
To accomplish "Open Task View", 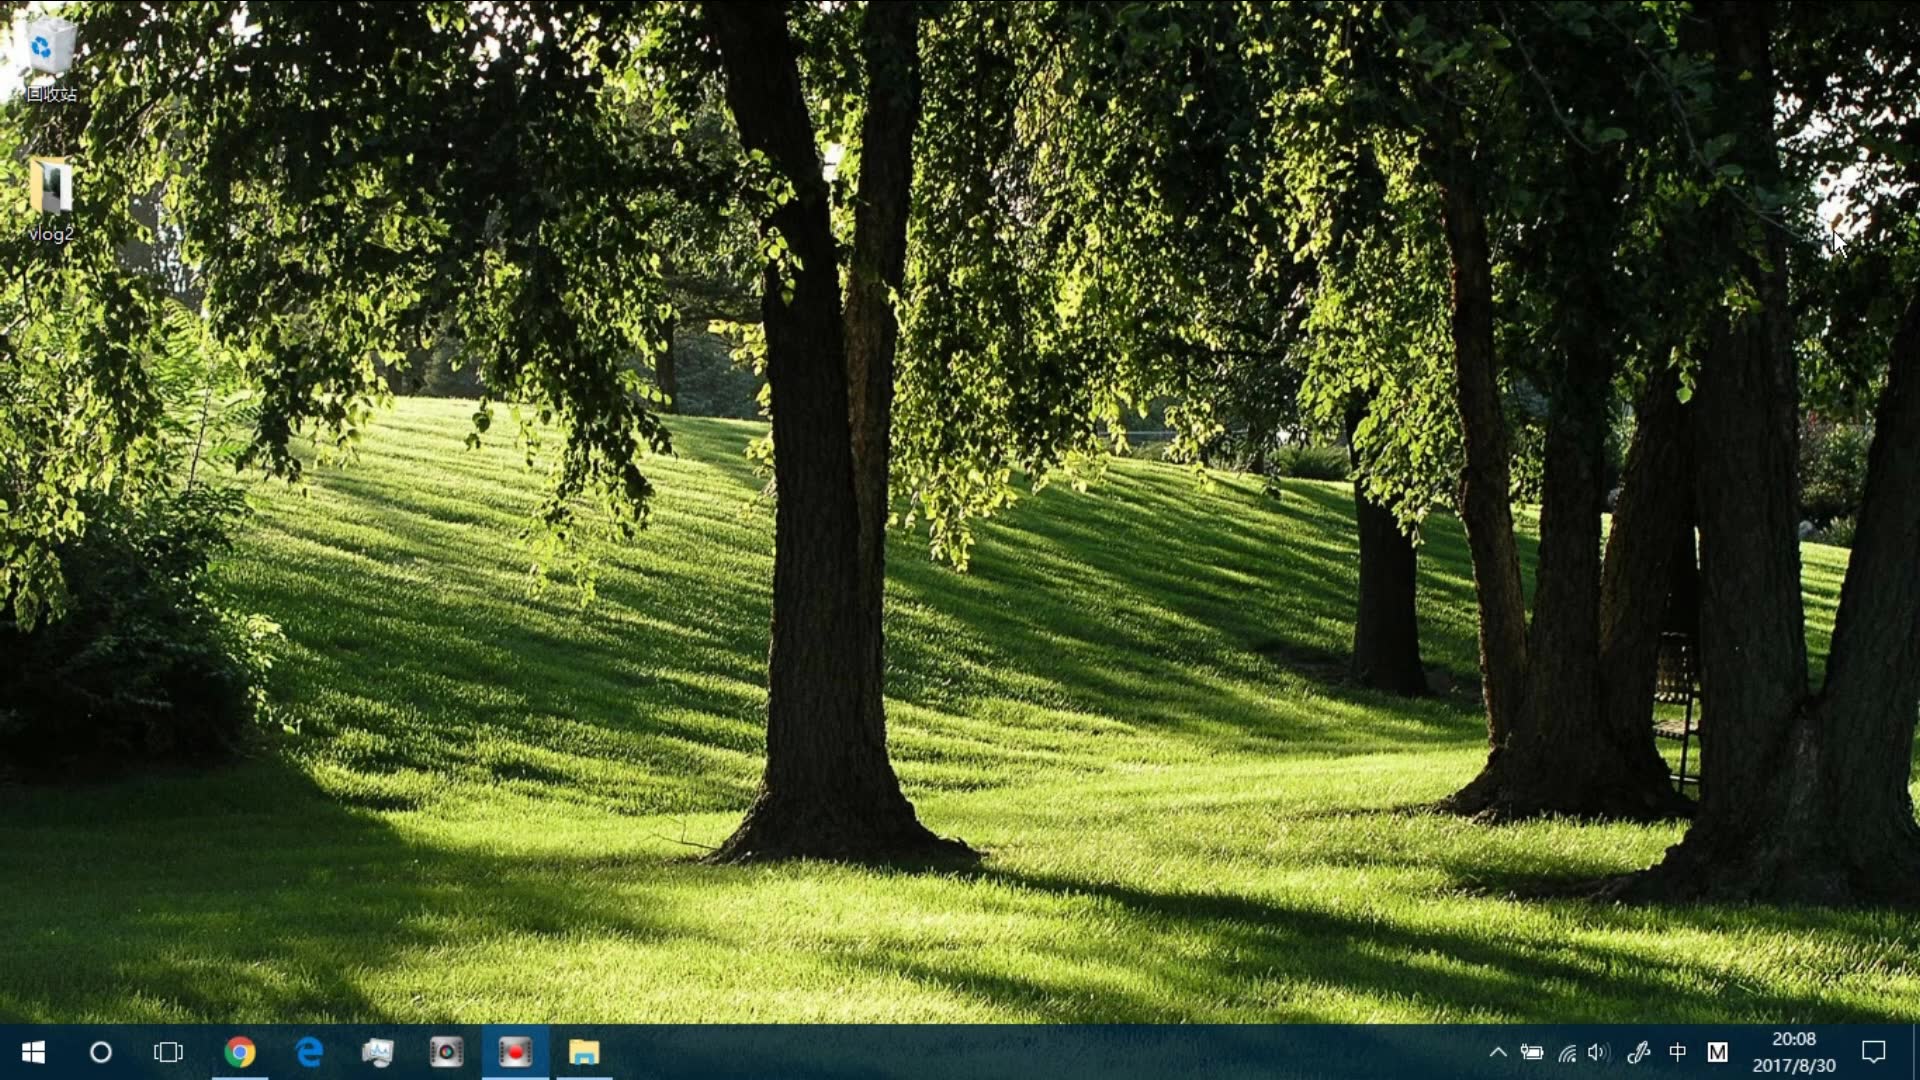I will 169,1051.
